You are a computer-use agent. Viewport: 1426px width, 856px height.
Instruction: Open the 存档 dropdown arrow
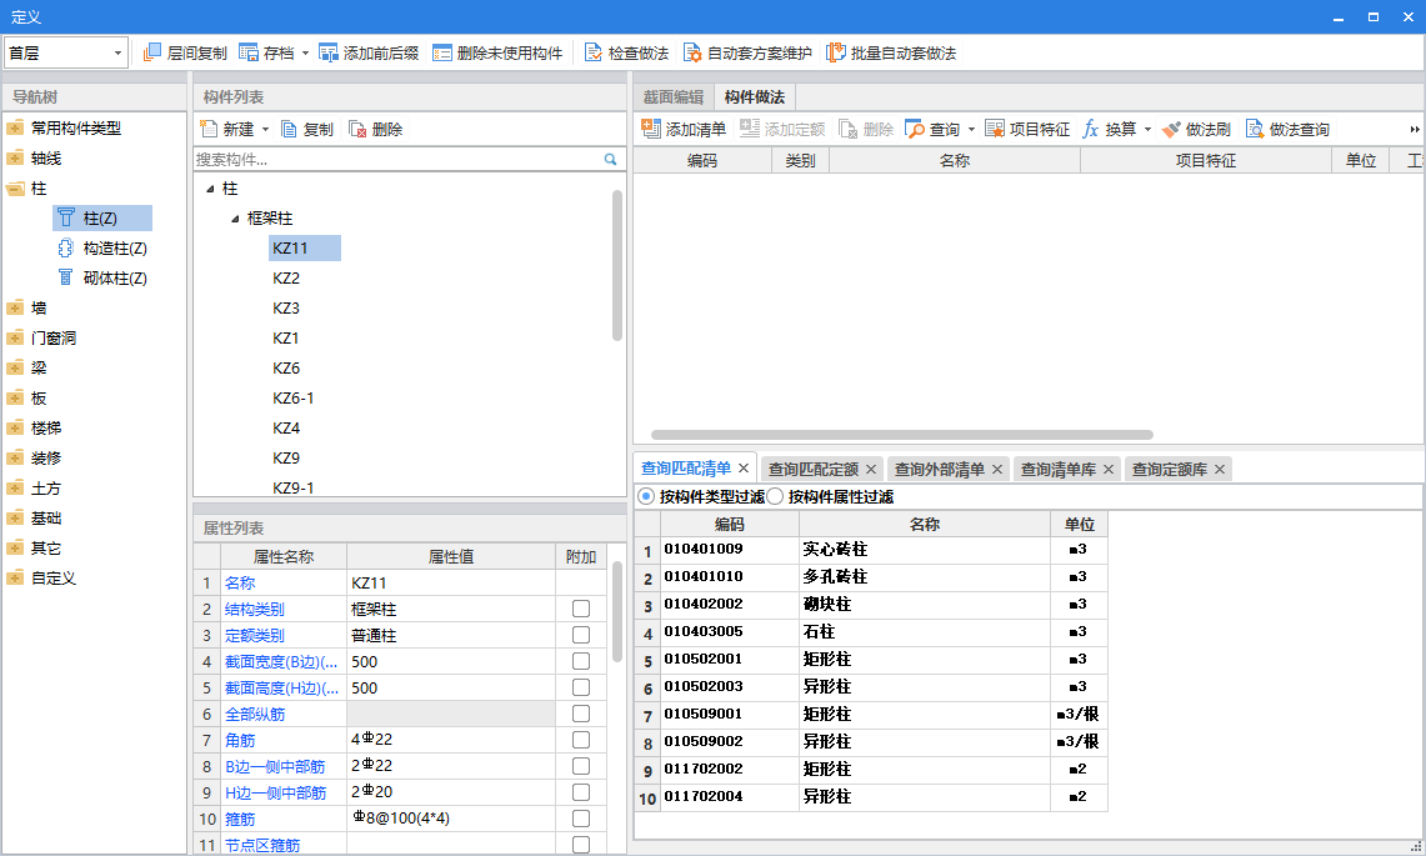tap(305, 53)
